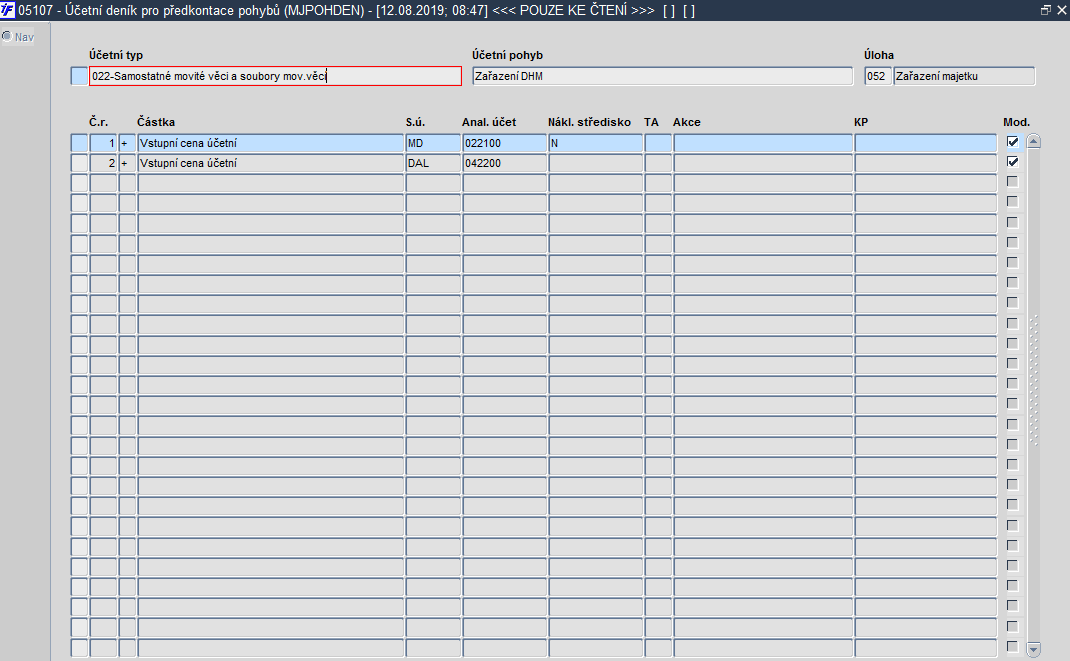Click the analytic account cell 042200
Image resolution: width=1070 pixels, height=661 pixels.
coord(504,163)
